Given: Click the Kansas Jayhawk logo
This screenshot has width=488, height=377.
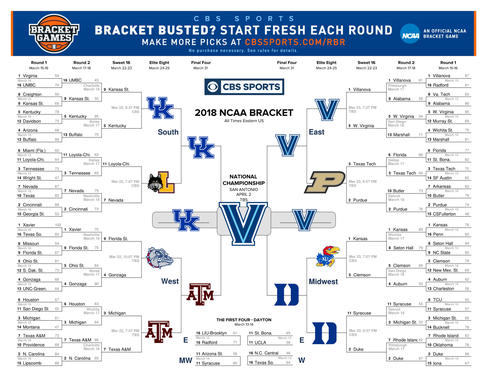Looking at the screenshot, I should (x=327, y=256).
